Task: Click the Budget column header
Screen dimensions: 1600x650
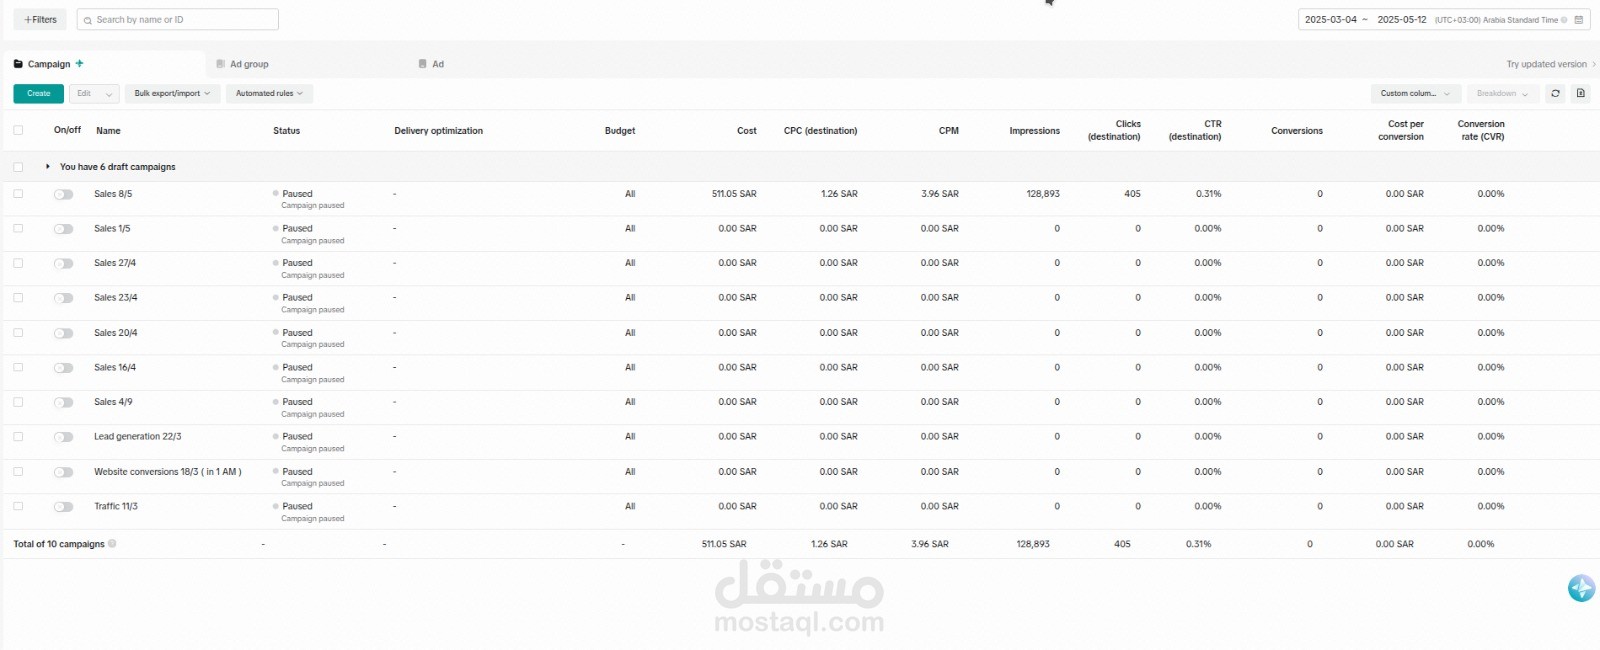Action: click(620, 131)
